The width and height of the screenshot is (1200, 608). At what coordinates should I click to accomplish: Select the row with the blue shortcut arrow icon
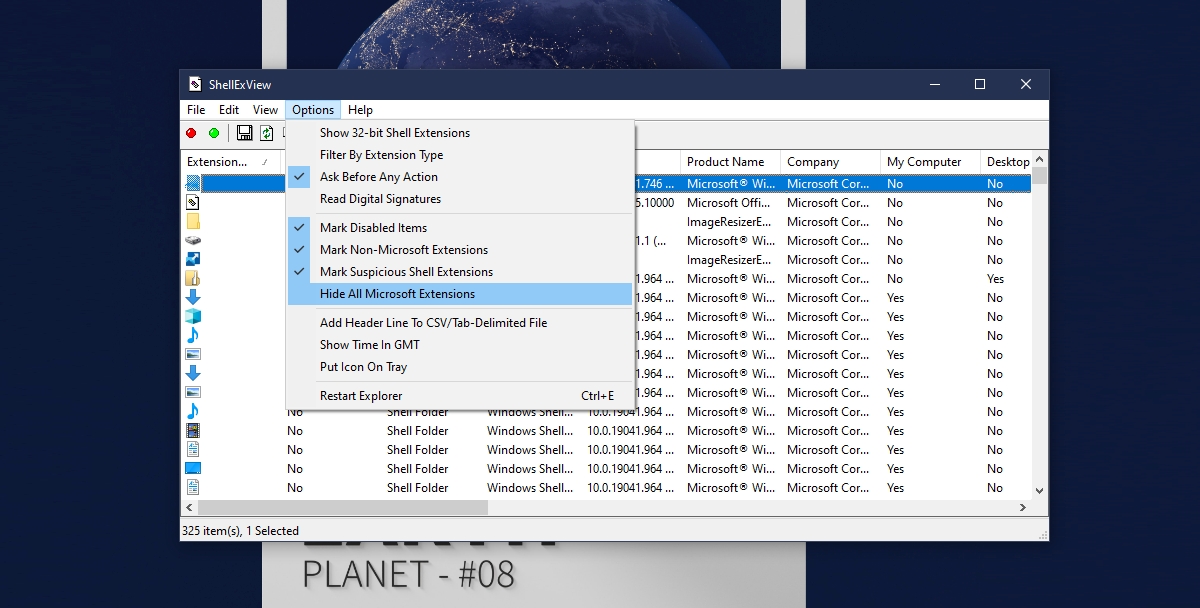pyautogui.click(x=193, y=260)
